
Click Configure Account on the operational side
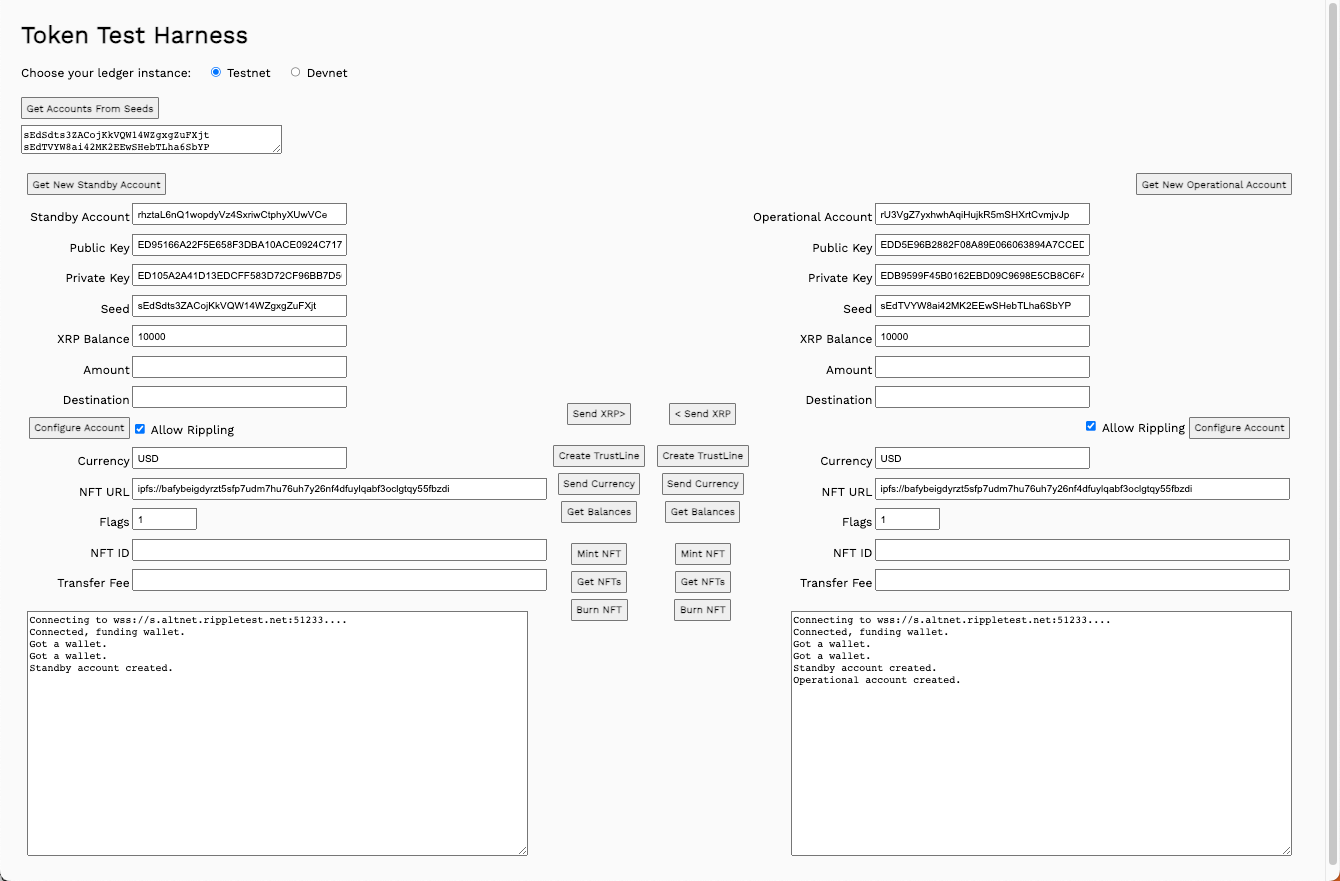coord(1239,427)
